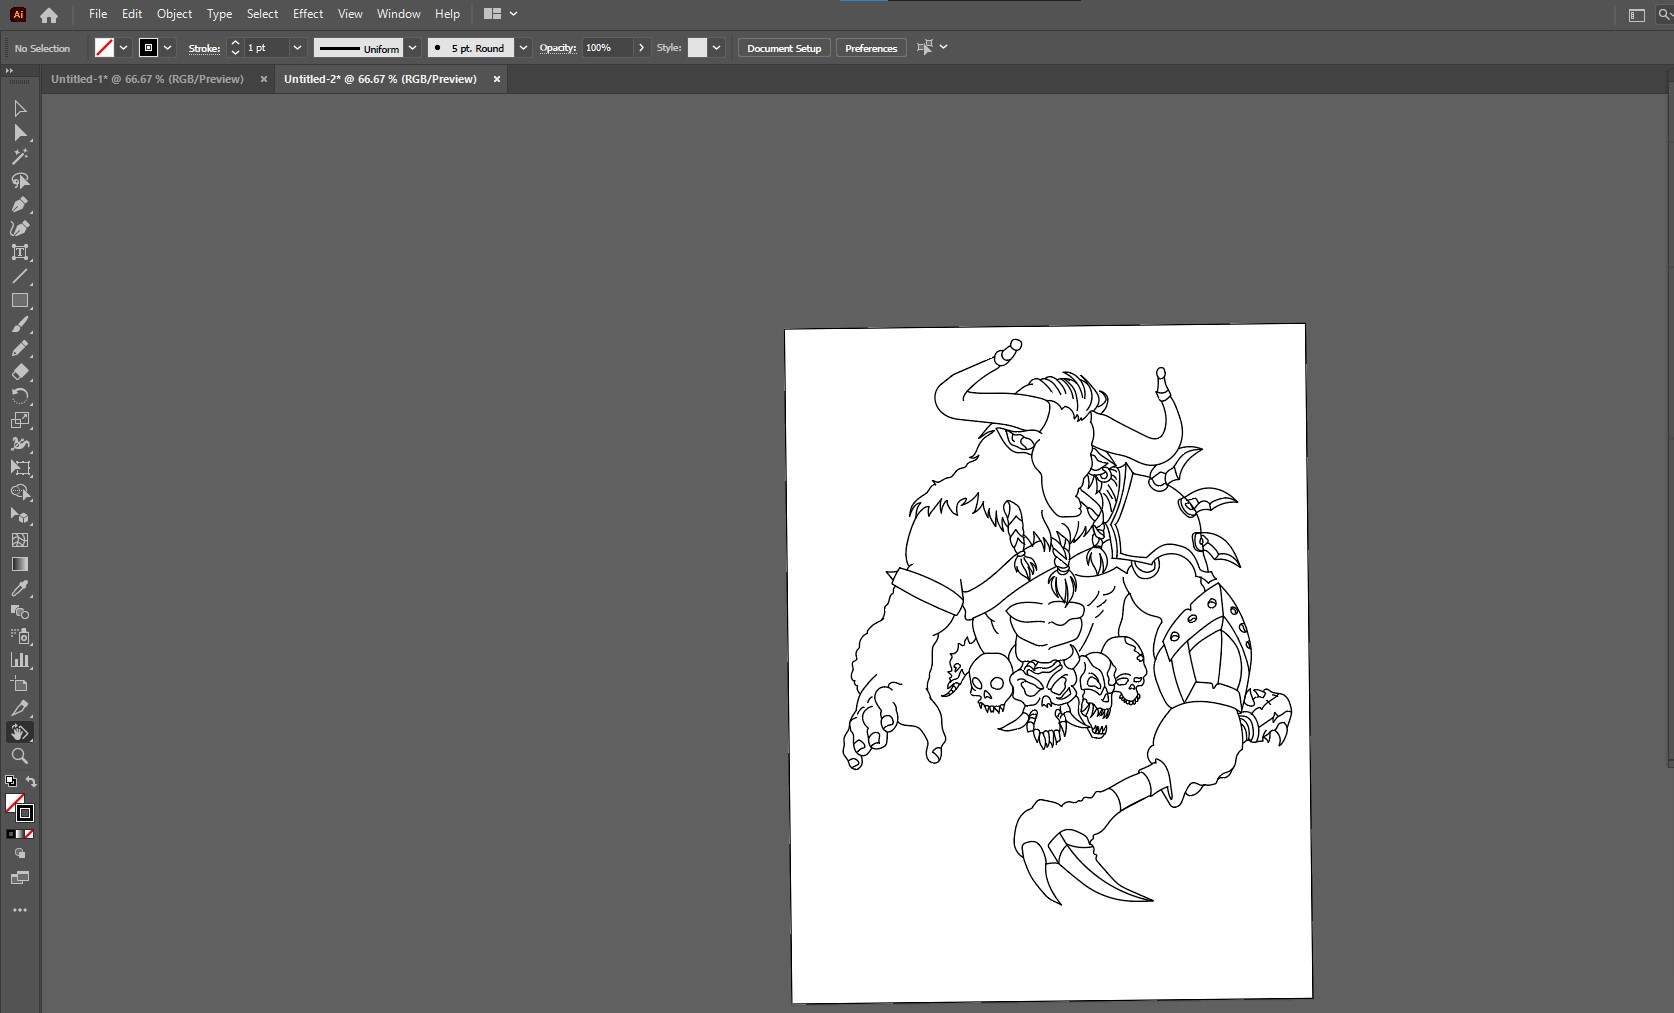The height and width of the screenshot is (1013, 1674).
Task: Switch to the Untitled-2 document tab
Action: 380,79
